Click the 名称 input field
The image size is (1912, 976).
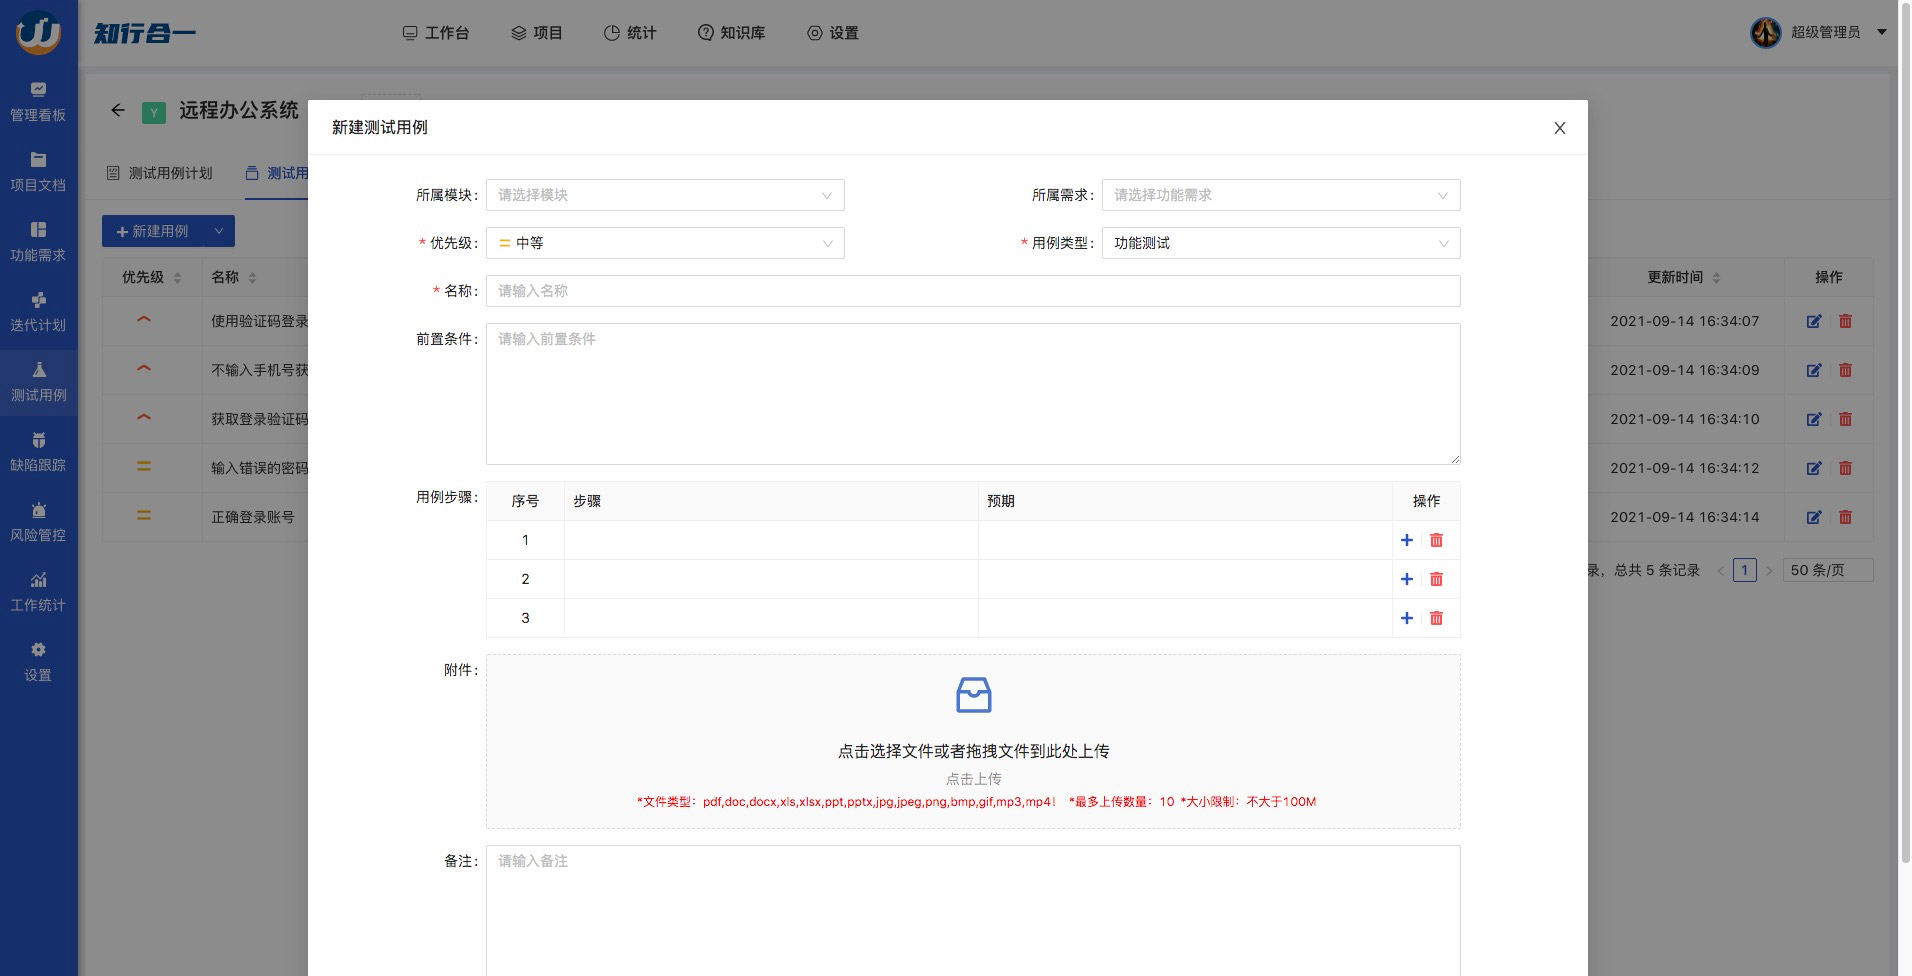click(x=972, y=291)
